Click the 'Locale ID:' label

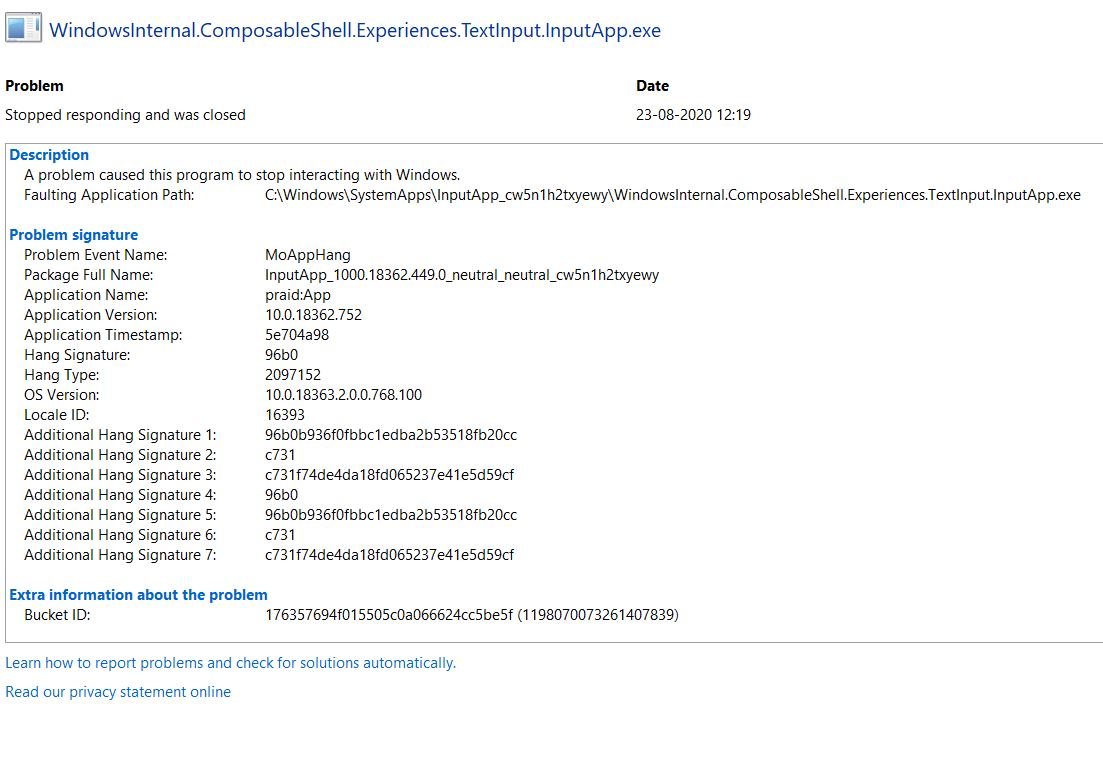tap(56, 415)
